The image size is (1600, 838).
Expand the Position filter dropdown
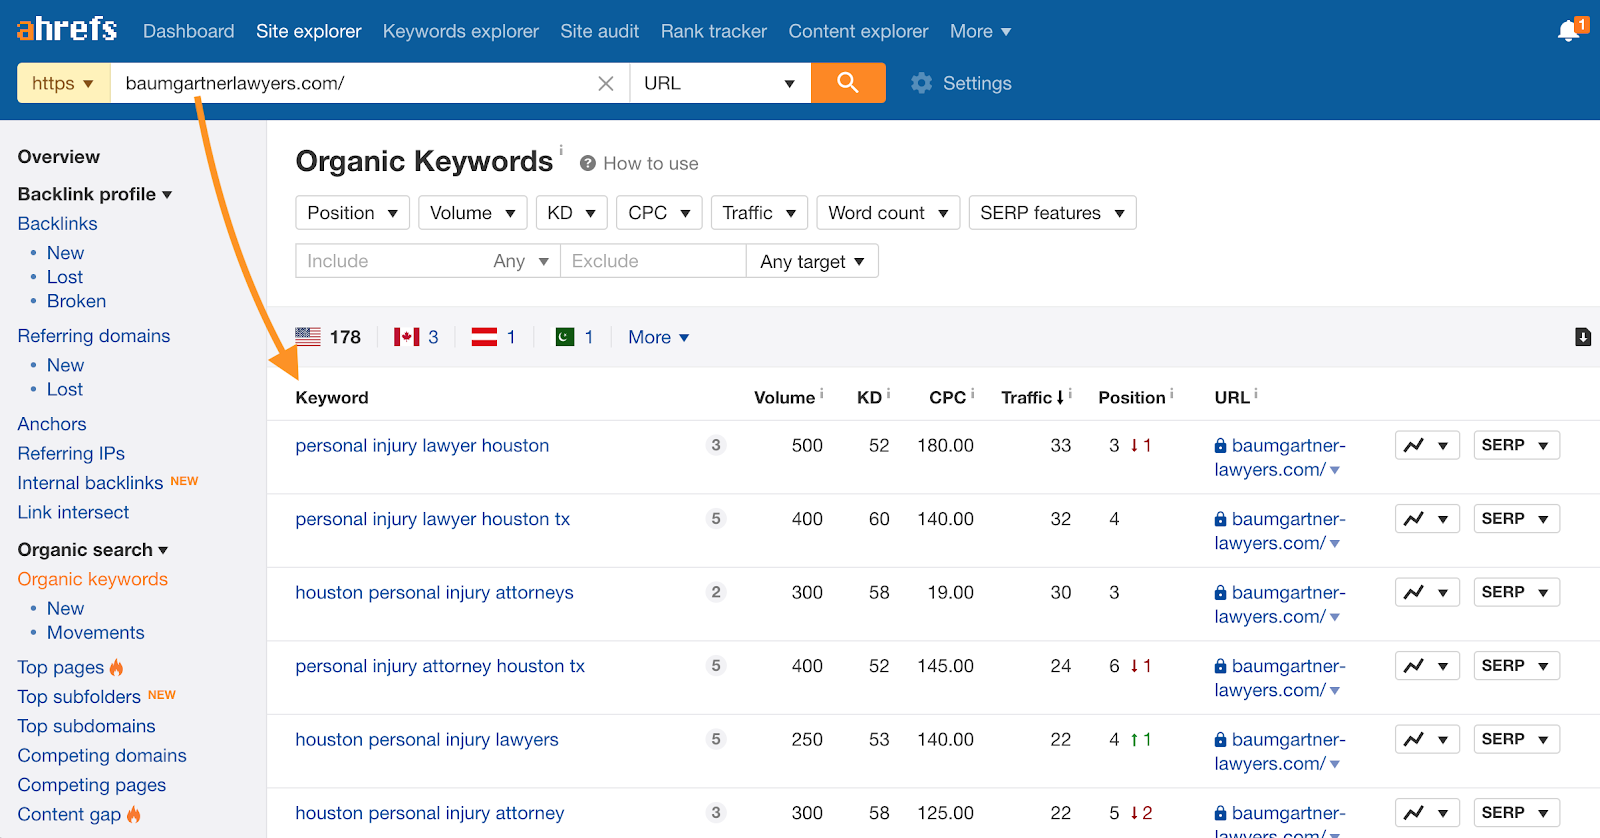[352, 213]
